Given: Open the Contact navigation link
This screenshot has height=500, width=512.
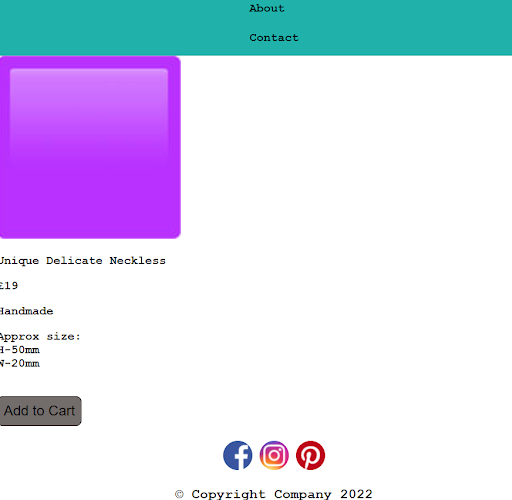Looking at the screenshot, I should tap(274, 38).
